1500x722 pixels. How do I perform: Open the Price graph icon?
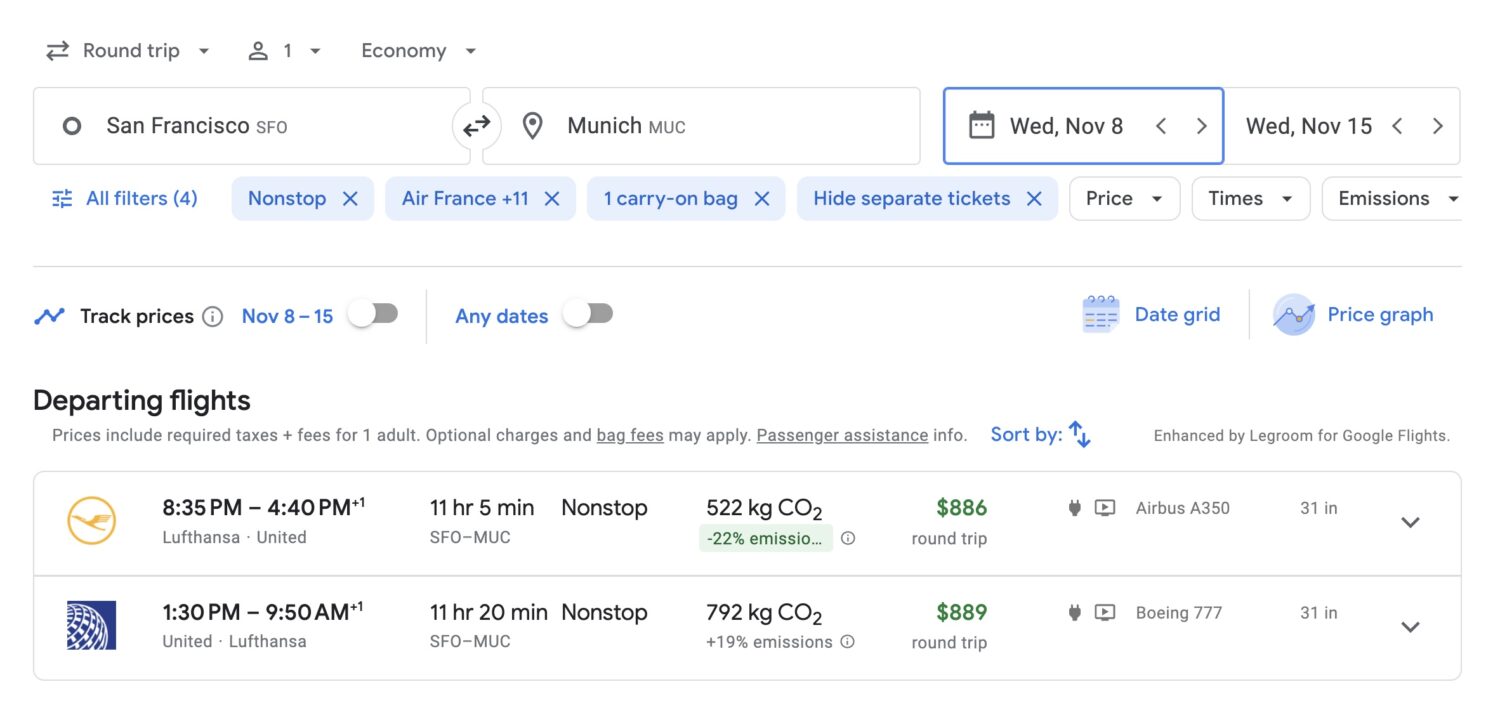coord(1293,314)
